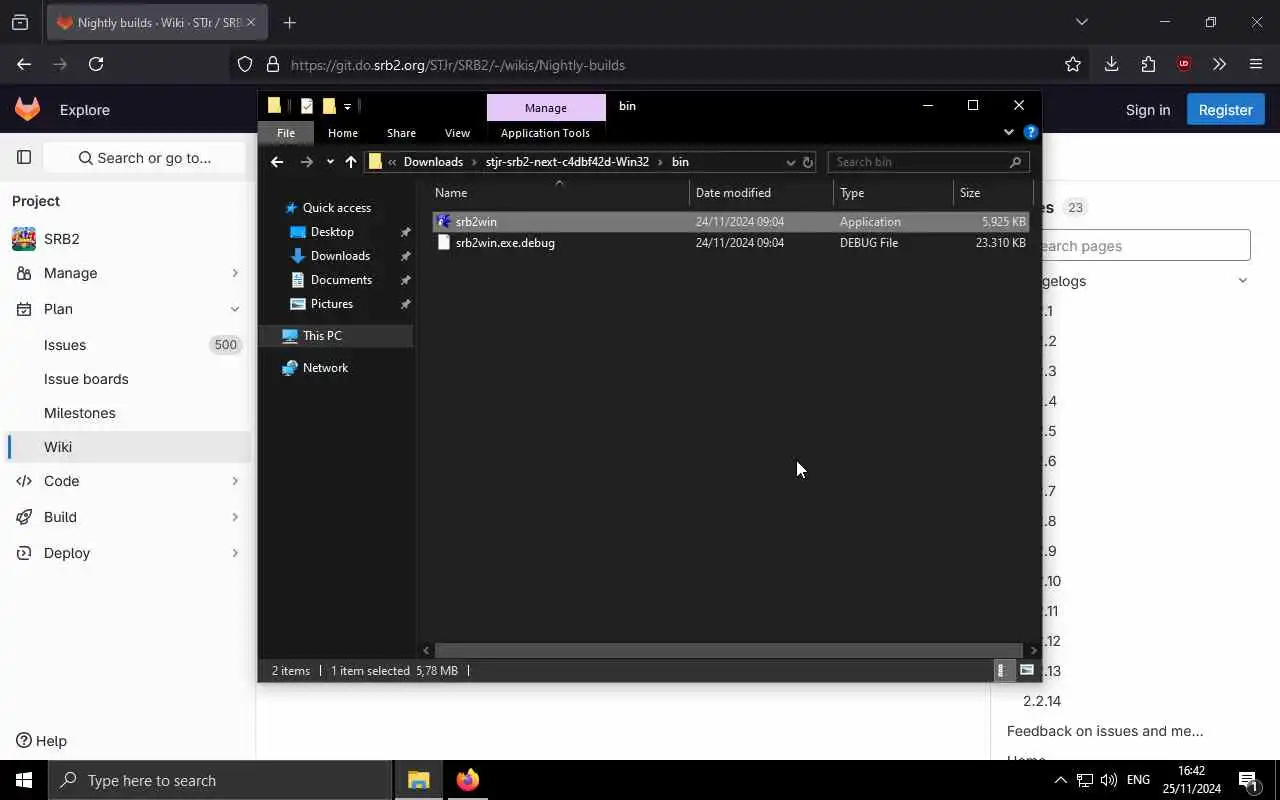Click the Windows taskbar search box
This screenshot has width=1280, height=800.
click(x=220, y=780)
